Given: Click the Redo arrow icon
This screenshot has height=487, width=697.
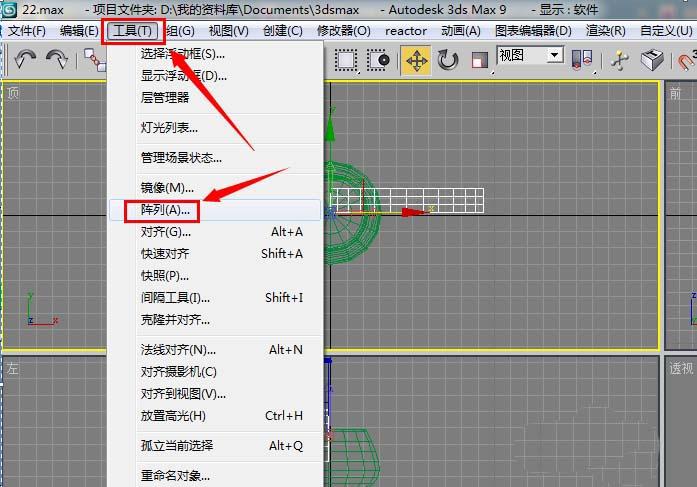Looking at the screenshot, I should coord(57,59).
